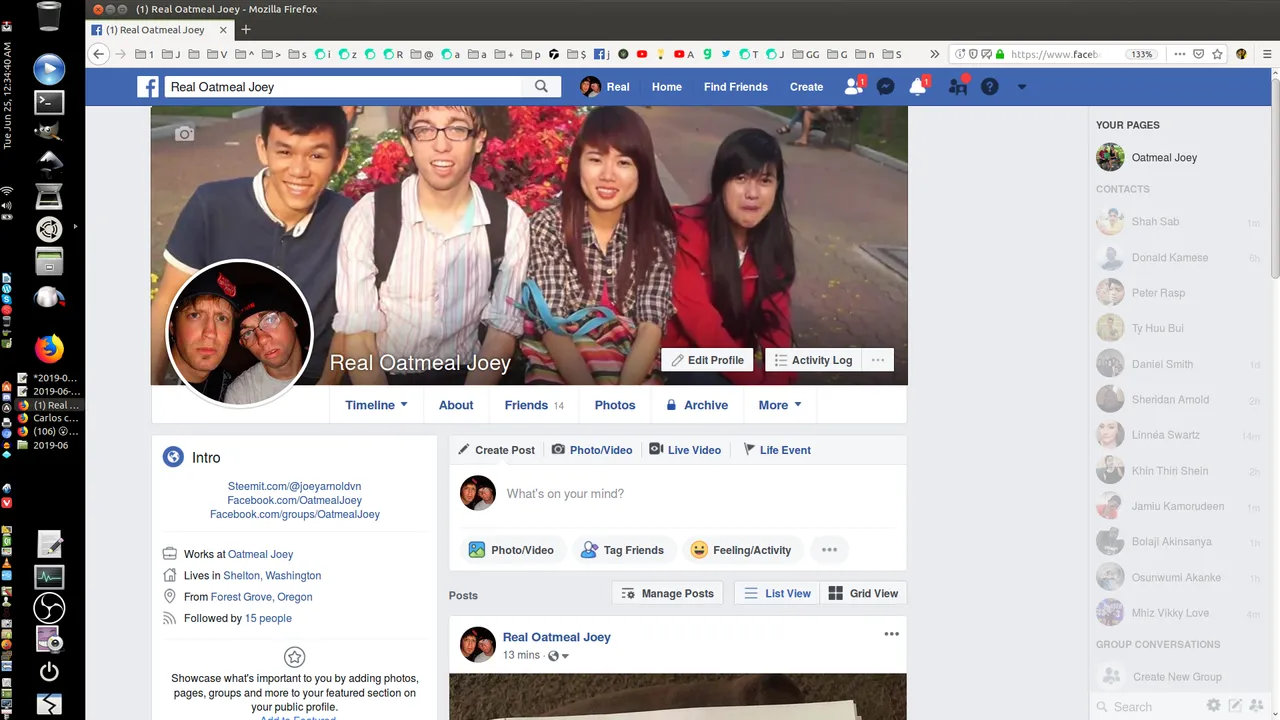The height and width of the screenshot is (720, 1280).
Task: Click Find Friends in header
Action: tap(736, 87)
